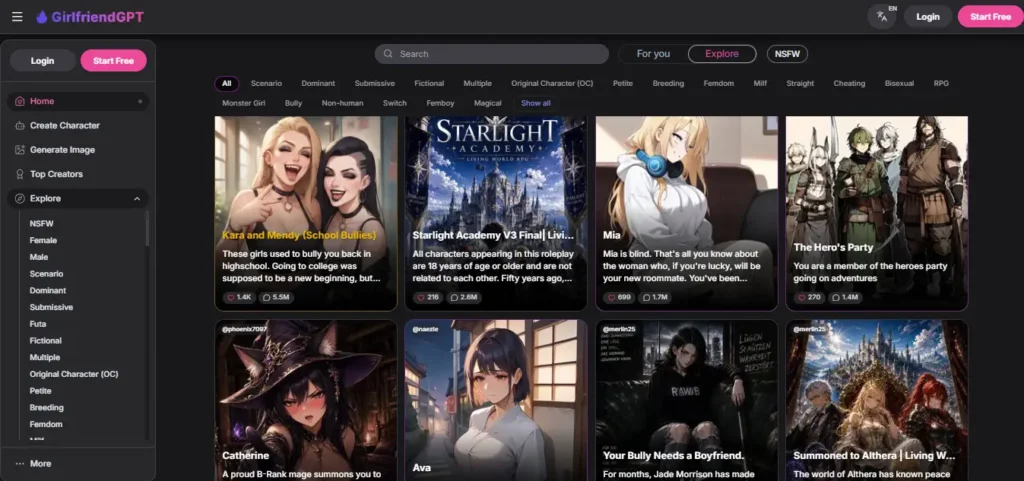This screenshot has width=1024, height=481.
Task: Click 1.4M chat count on Hero's Party card
Action: pyautogui.click(x=845, y=297)
